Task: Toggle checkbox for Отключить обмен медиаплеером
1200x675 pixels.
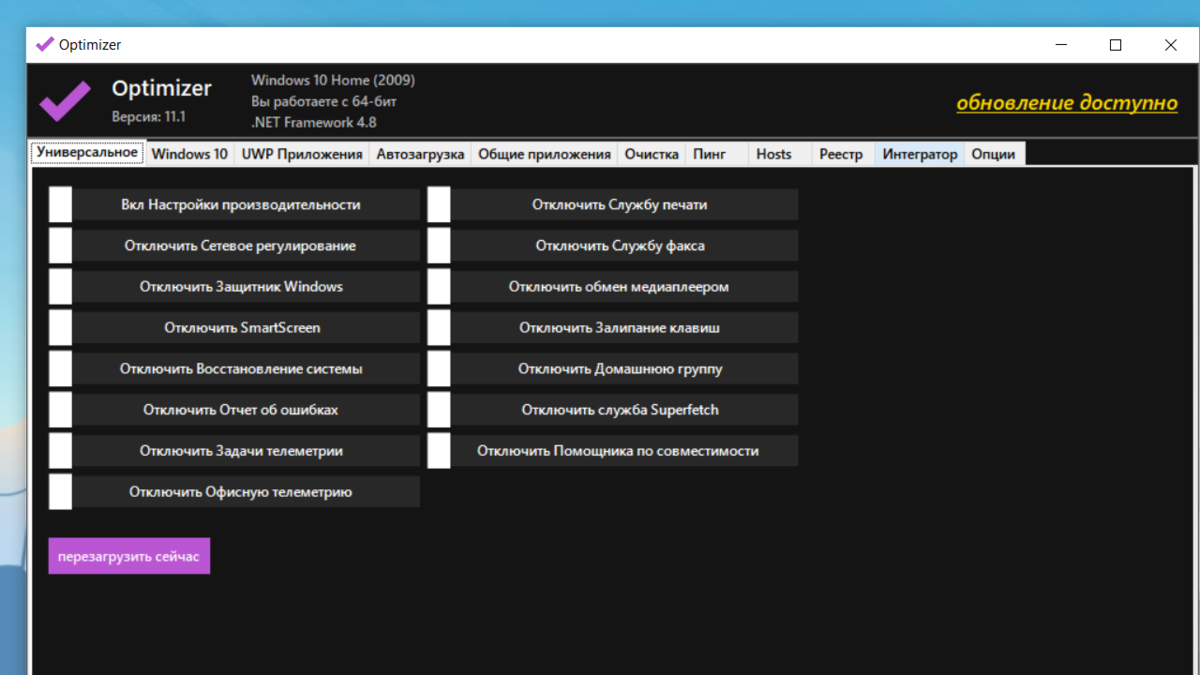Action: [x=439, y=287]
